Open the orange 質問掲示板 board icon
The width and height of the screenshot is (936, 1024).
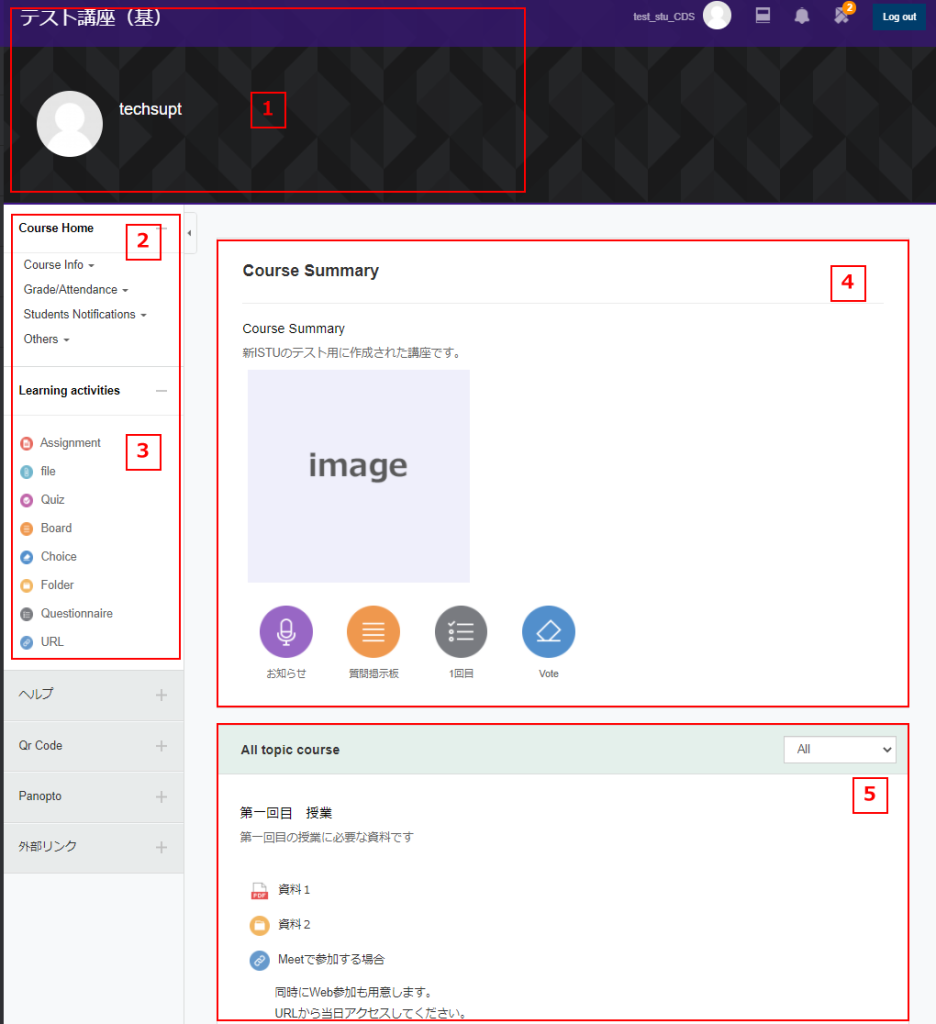(x=373, y=632)
